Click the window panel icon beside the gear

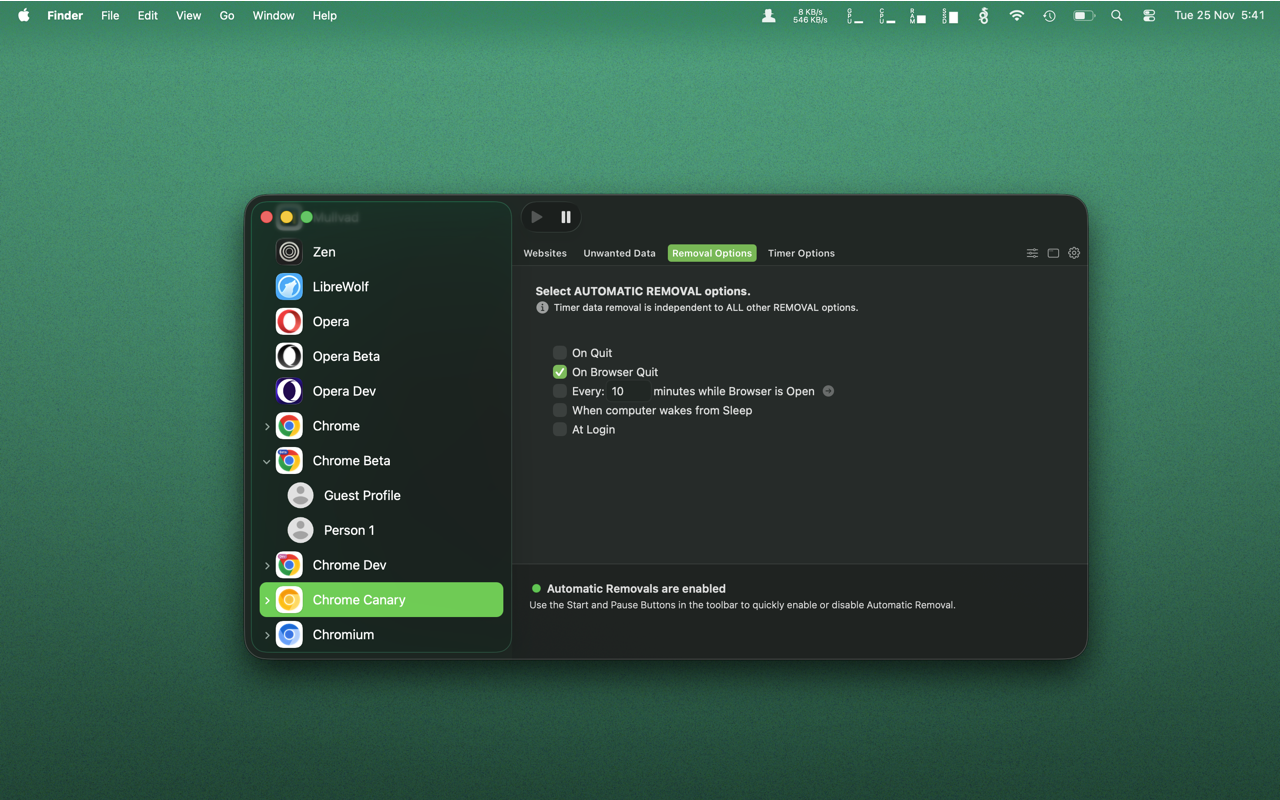point(1053,253)
